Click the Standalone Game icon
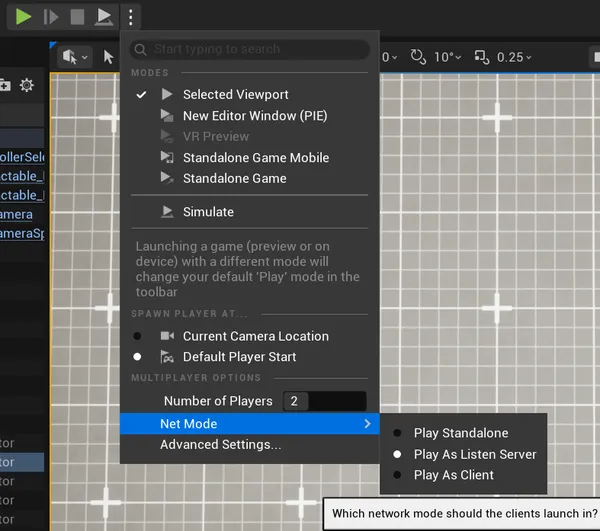This screenshot has width=600, height=531. 167,178
